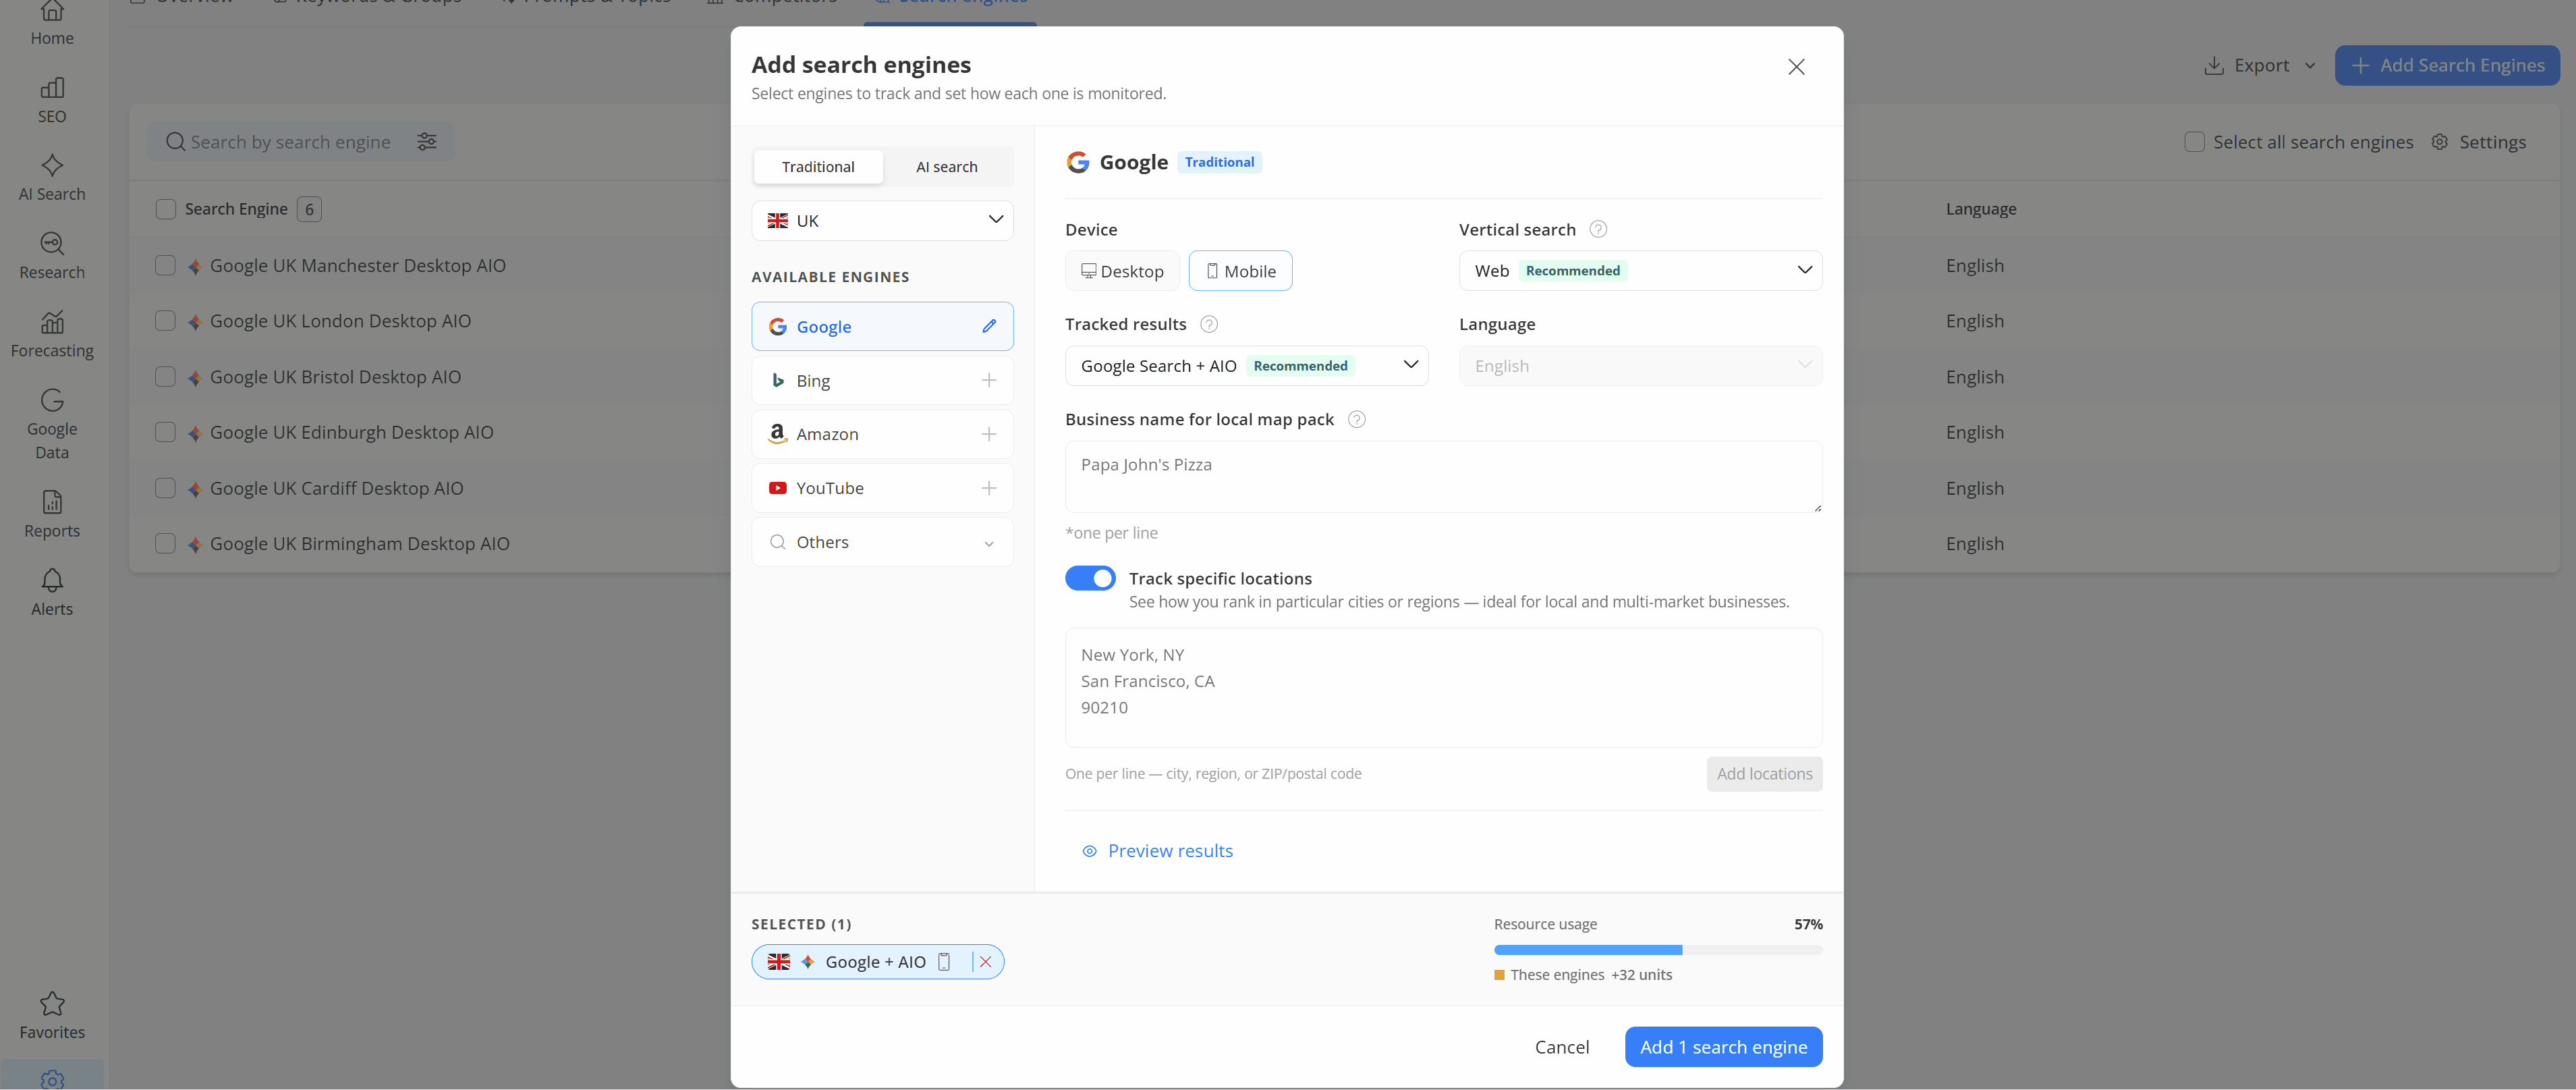Remove Google + AIO selected chip

[x=985, y=962]
